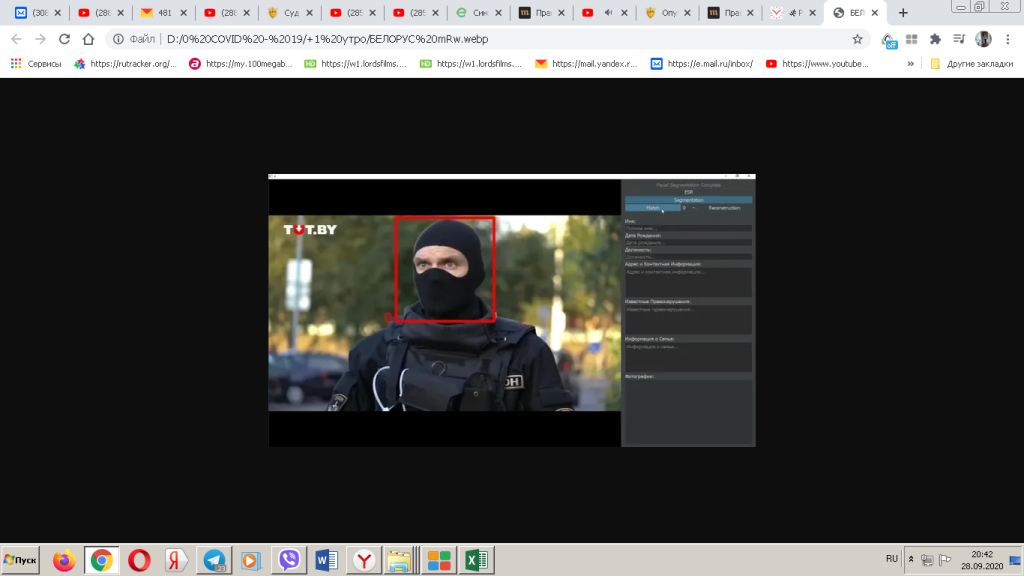Open Firefox from the taskbar

(x=64, y=560)
